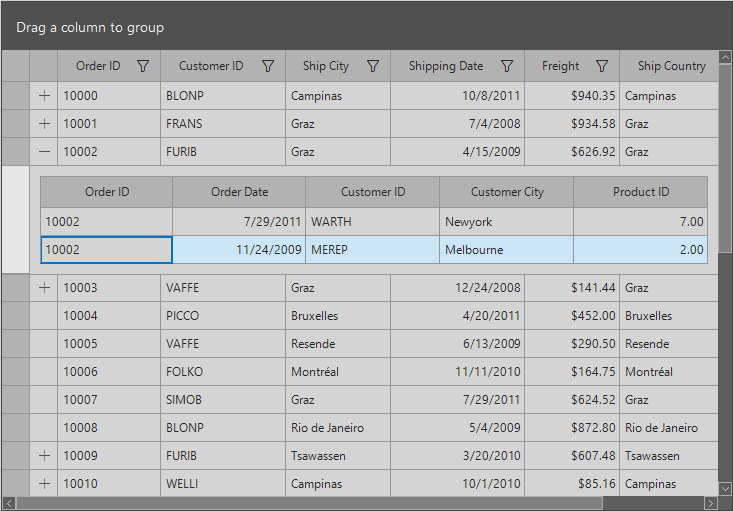Select the Rio de Janeiro ship city cell
Screen dimensions: 733x511
click(x=338, y=428)
